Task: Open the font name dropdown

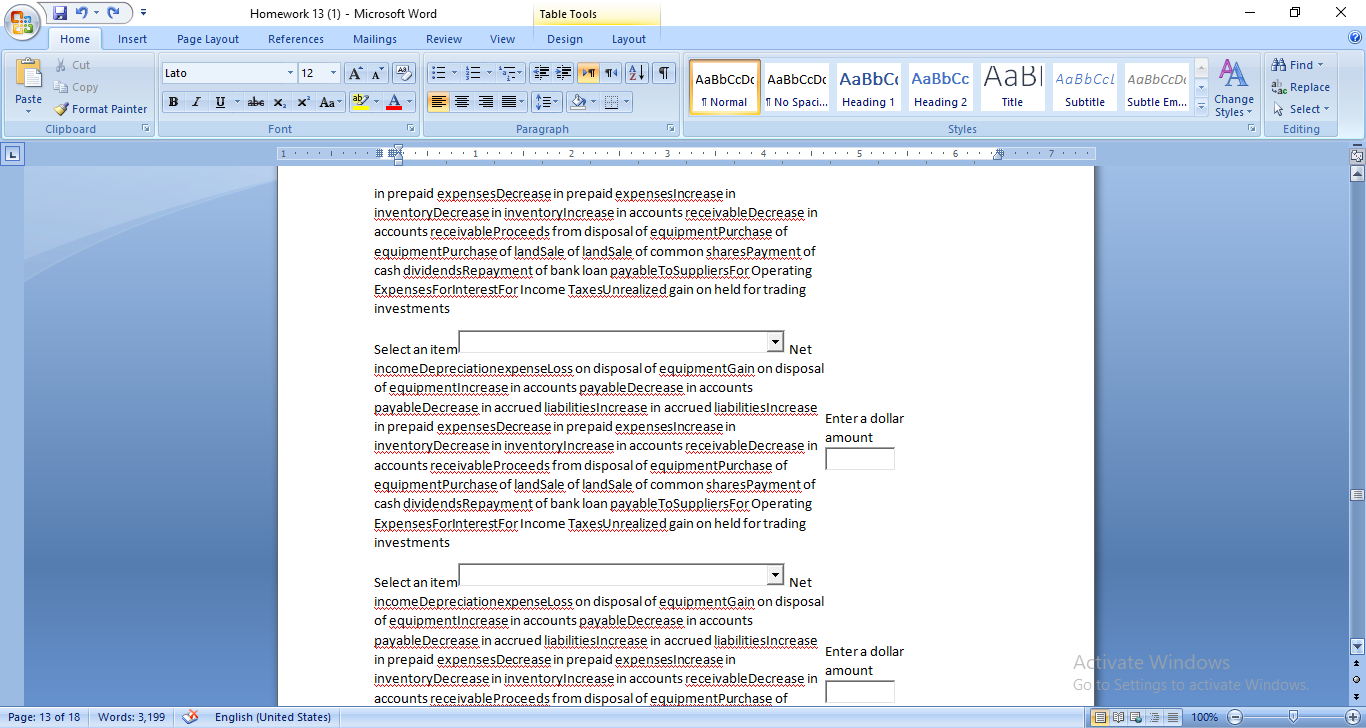Action: point(290,73)
